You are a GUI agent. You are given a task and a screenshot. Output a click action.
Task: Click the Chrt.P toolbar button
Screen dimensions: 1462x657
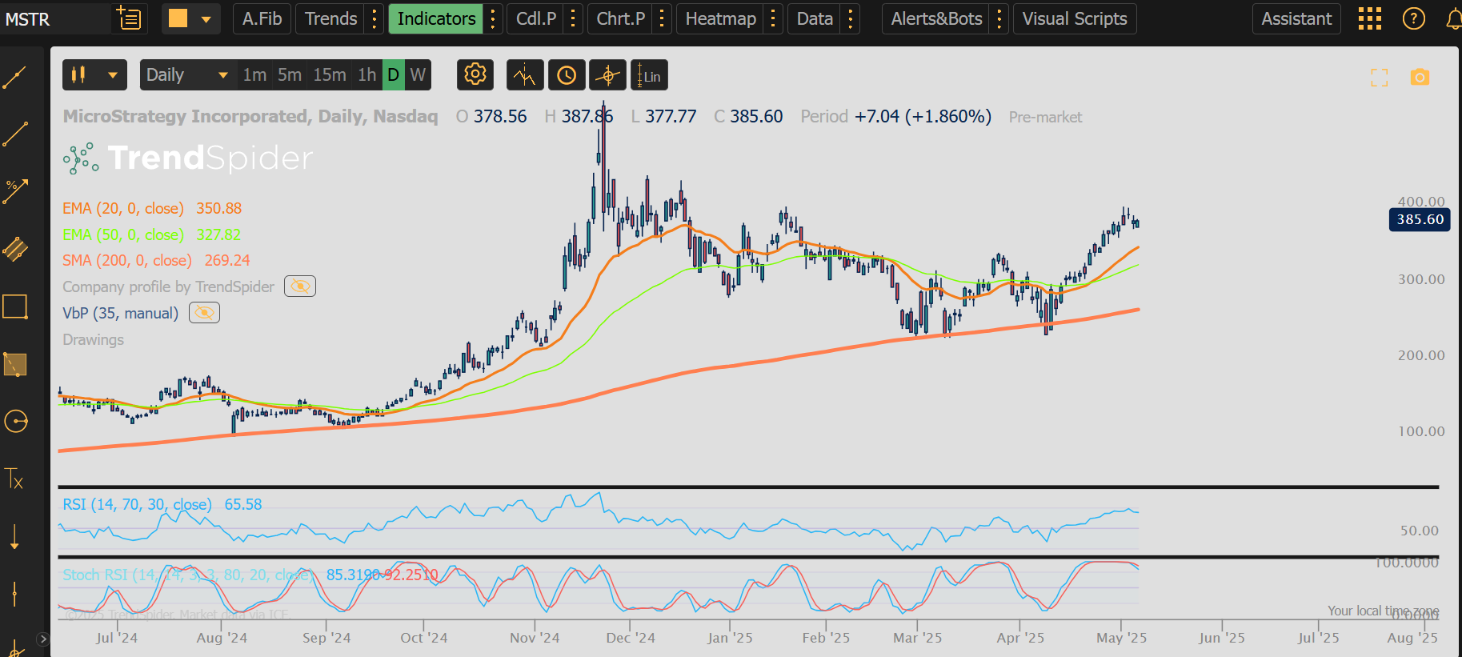tap(621, 18)
